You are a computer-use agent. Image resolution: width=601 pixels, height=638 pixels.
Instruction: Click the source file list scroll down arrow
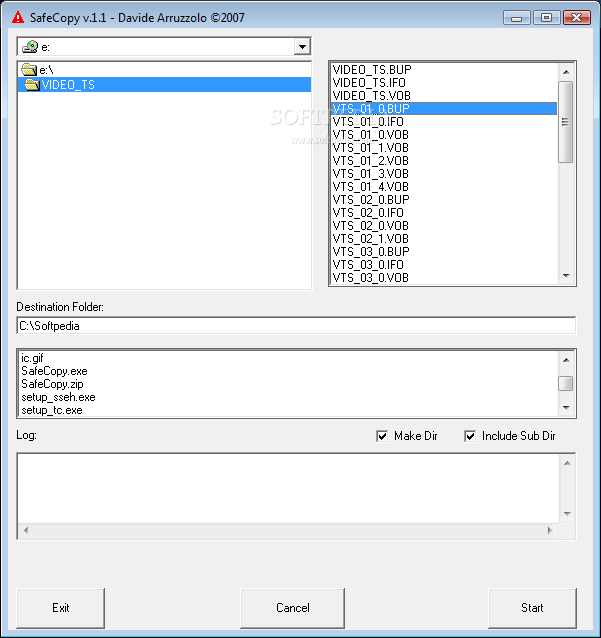point(566,276)
